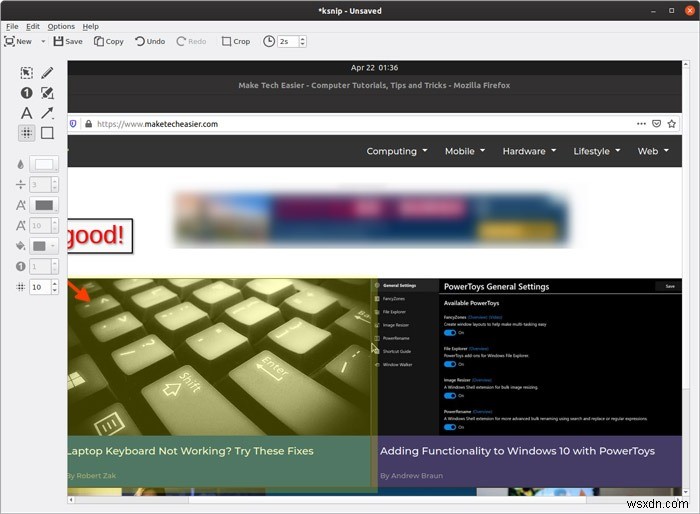Save the current screenshot
This screenshot has height=514, width=700.
coord(68,42)
